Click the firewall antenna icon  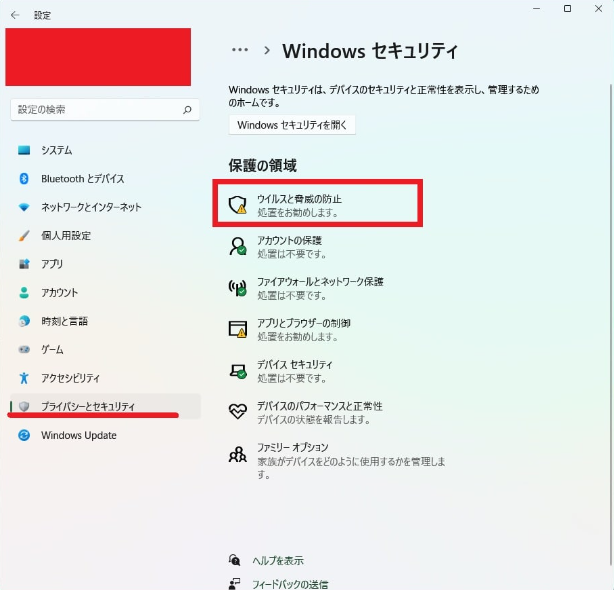pyautogui.click(x=238, y=288)
